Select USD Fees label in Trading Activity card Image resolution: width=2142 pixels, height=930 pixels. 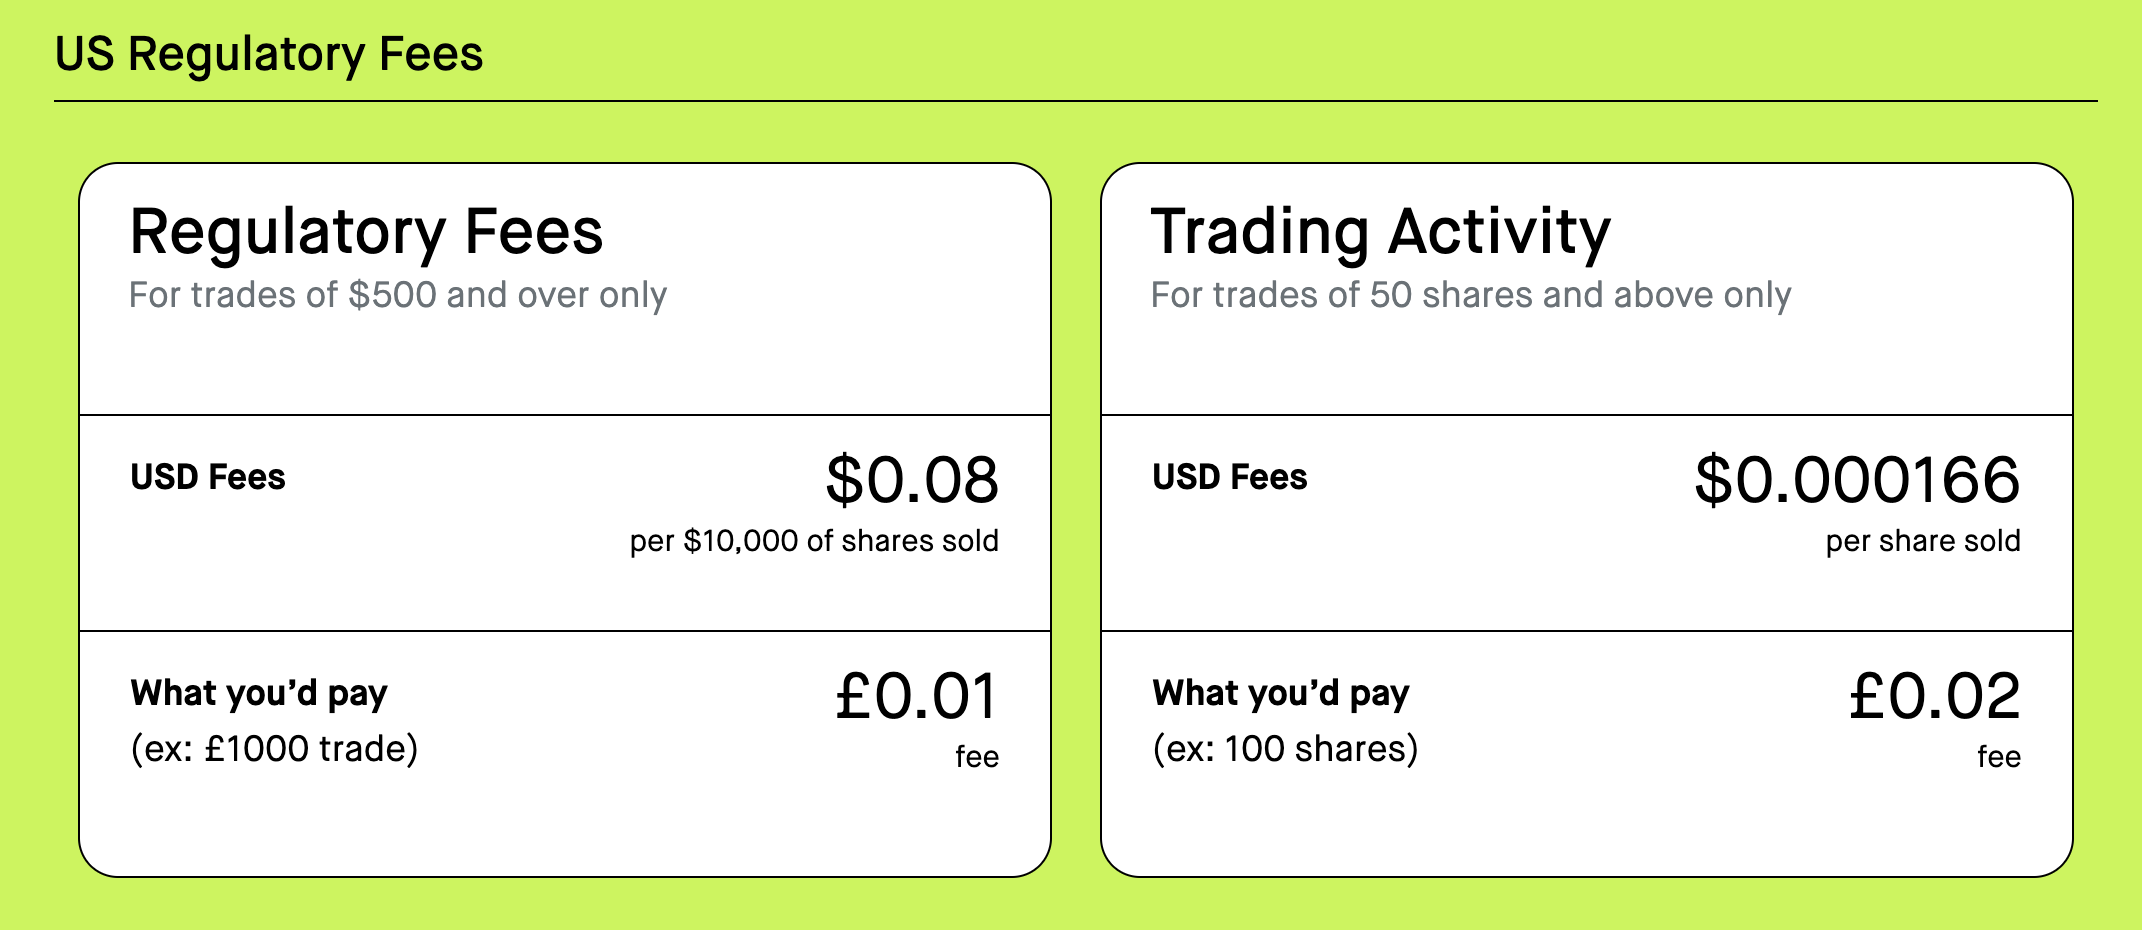coord(1230,477)
